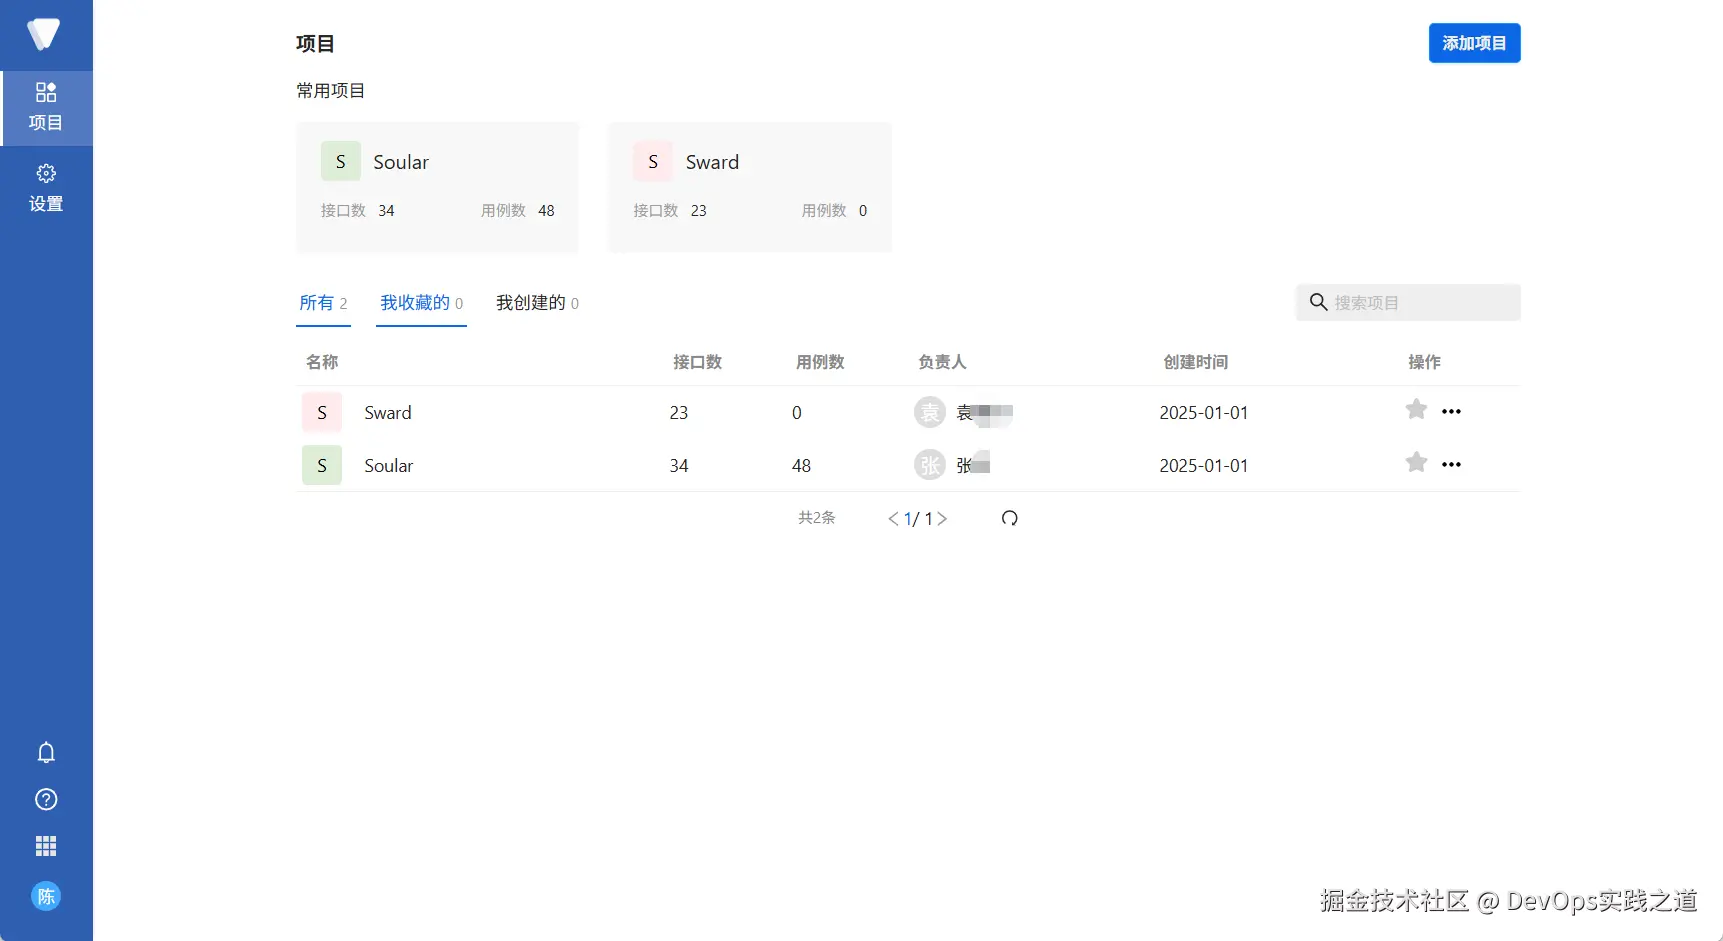Favorite the Soular project with the star
The image size is (1723, 941).
(x=1416, y=463)
